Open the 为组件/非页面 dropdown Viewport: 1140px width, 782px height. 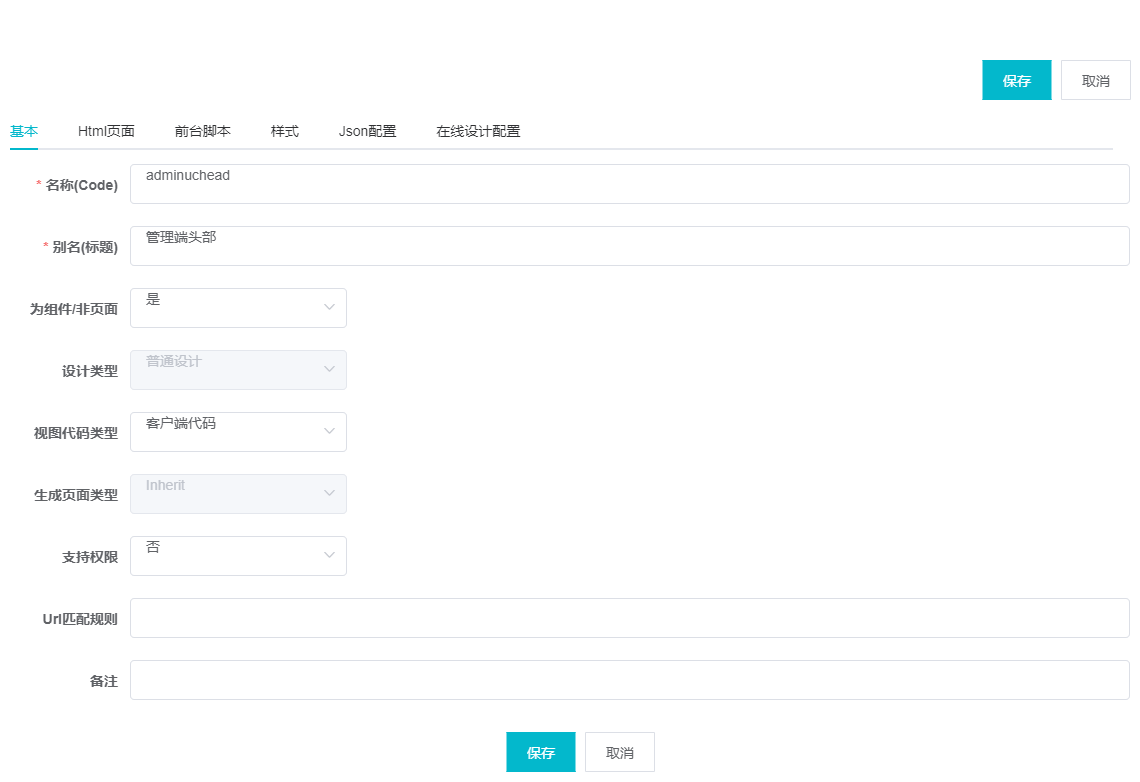tap(238, 308)
